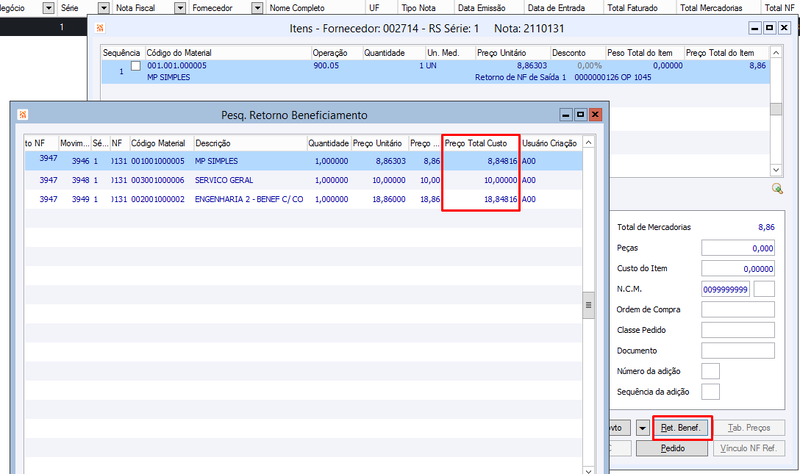Viewport: 800px width, 474px height.
Task: Click the Itens grid scrollbar thumb
Action: coord(776,109)
